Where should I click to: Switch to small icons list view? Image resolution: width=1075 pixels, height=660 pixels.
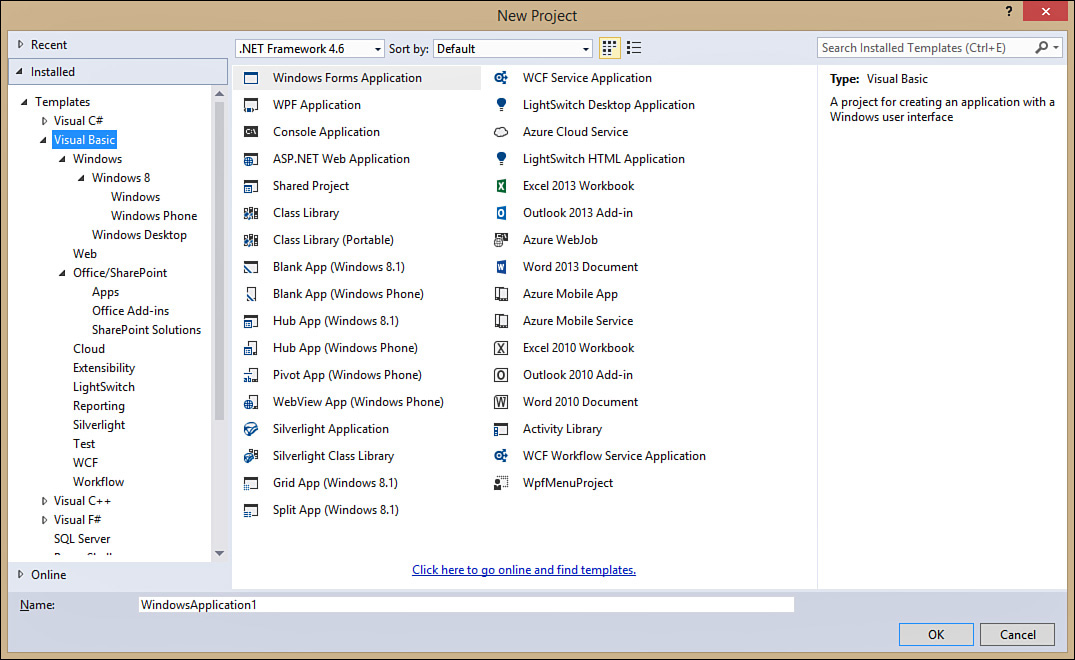(x=634, y=48)
